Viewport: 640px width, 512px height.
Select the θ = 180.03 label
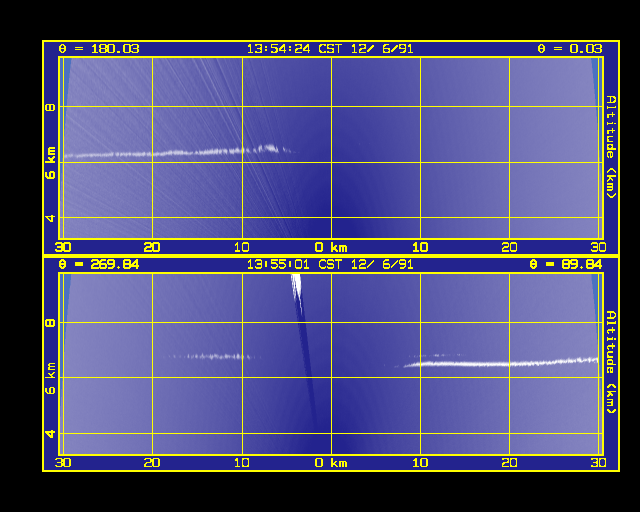(99, 49)
